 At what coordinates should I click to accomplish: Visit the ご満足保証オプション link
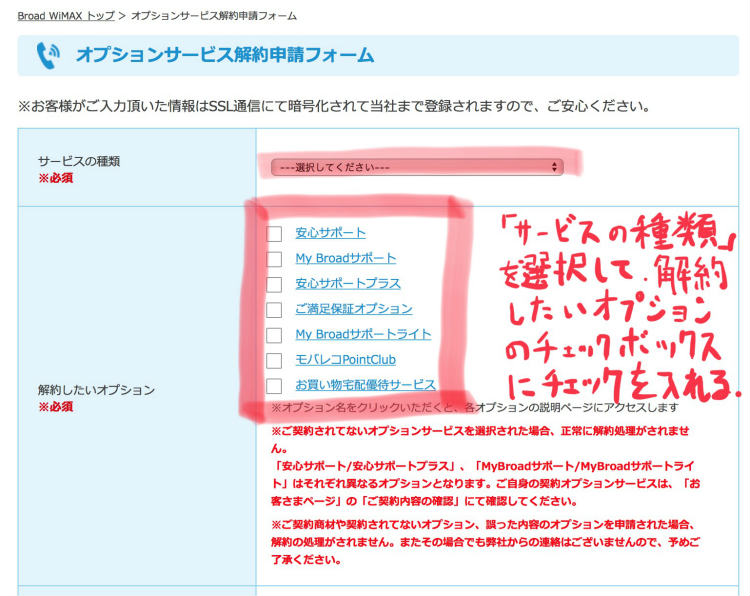(353, 309)
